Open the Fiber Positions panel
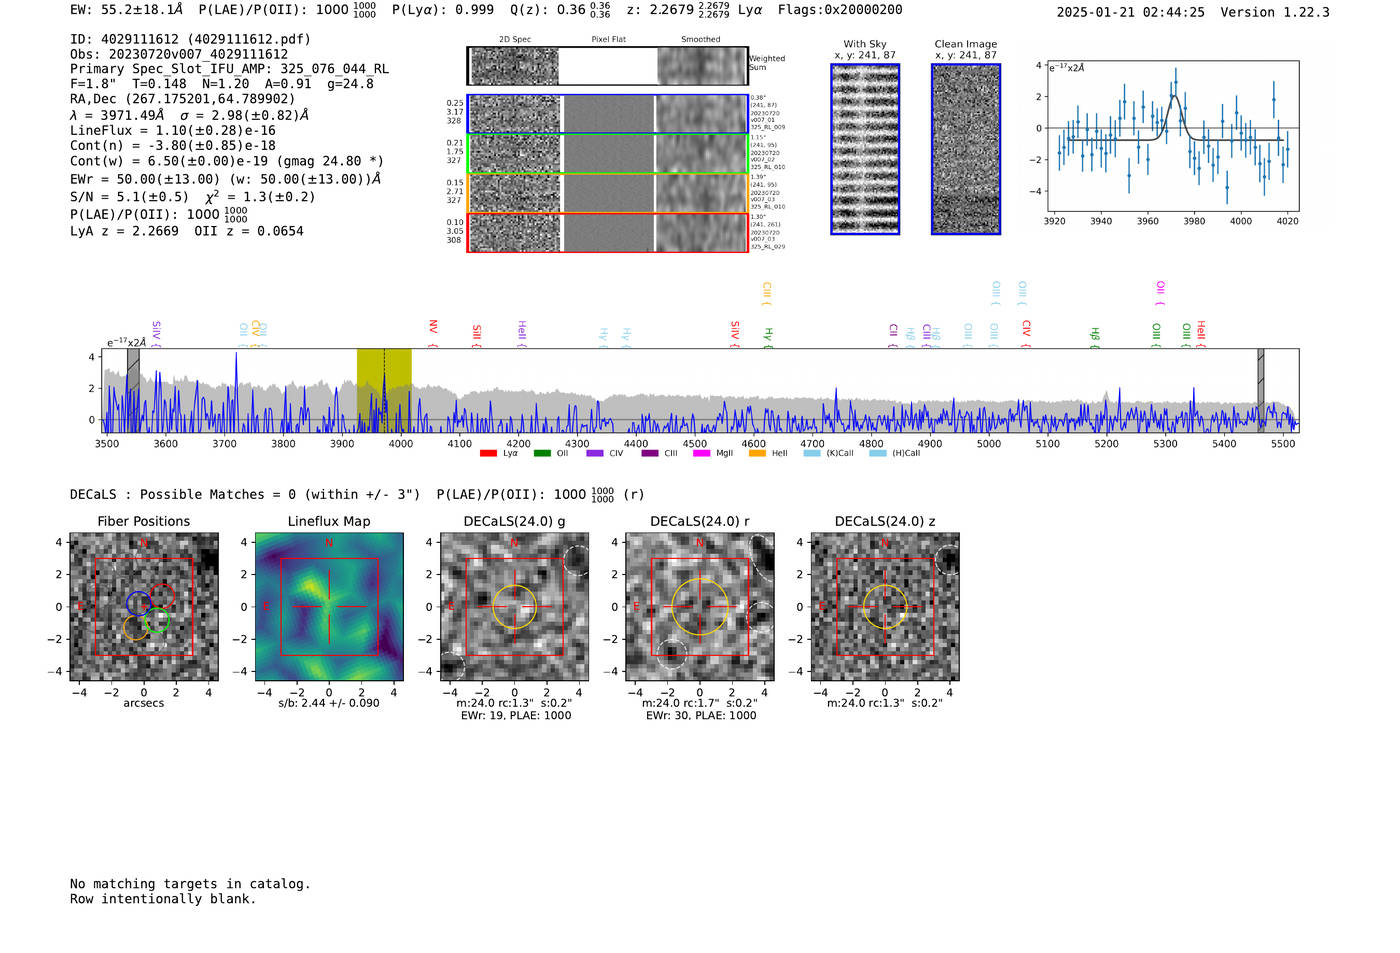The height and width of the screenshot is (953, 1400). point(144,607)
